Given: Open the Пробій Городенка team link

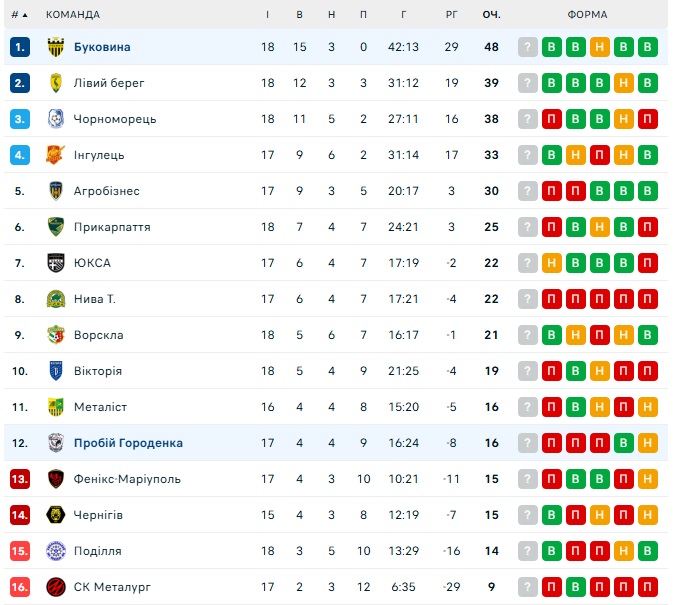Looking at the screenshot, I should (x=128, y=443).
